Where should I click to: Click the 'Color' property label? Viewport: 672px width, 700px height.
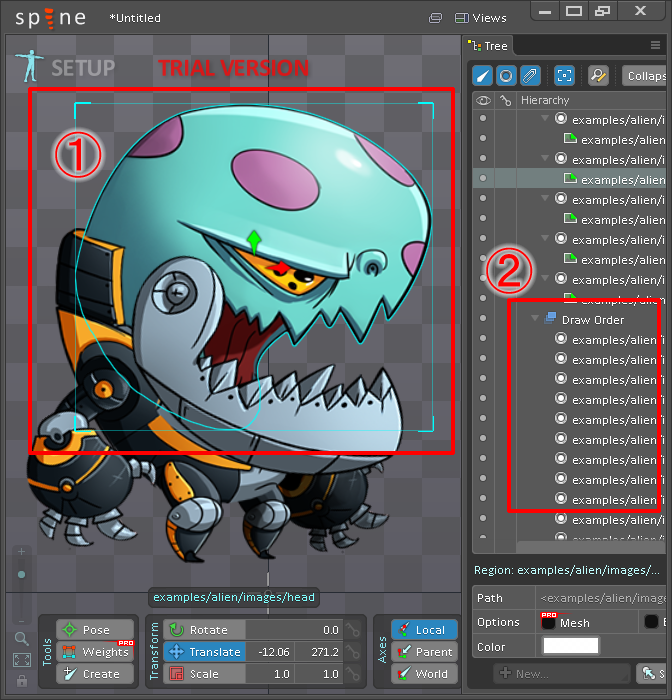click(491, 646)
